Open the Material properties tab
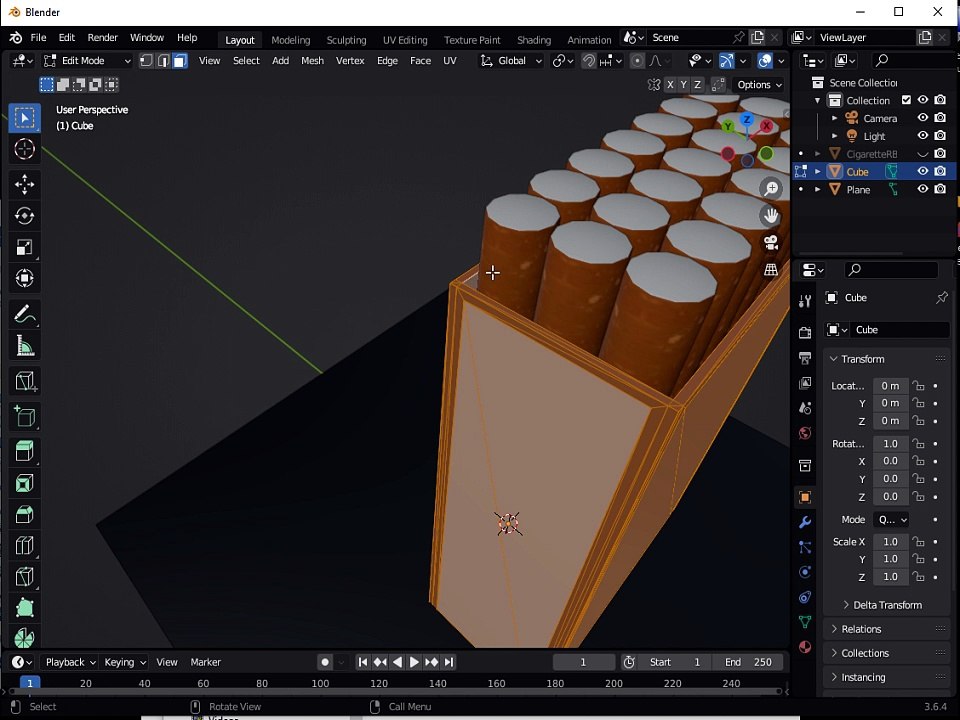Viewport: 960px width, 720px height. (x=805, y=647)
